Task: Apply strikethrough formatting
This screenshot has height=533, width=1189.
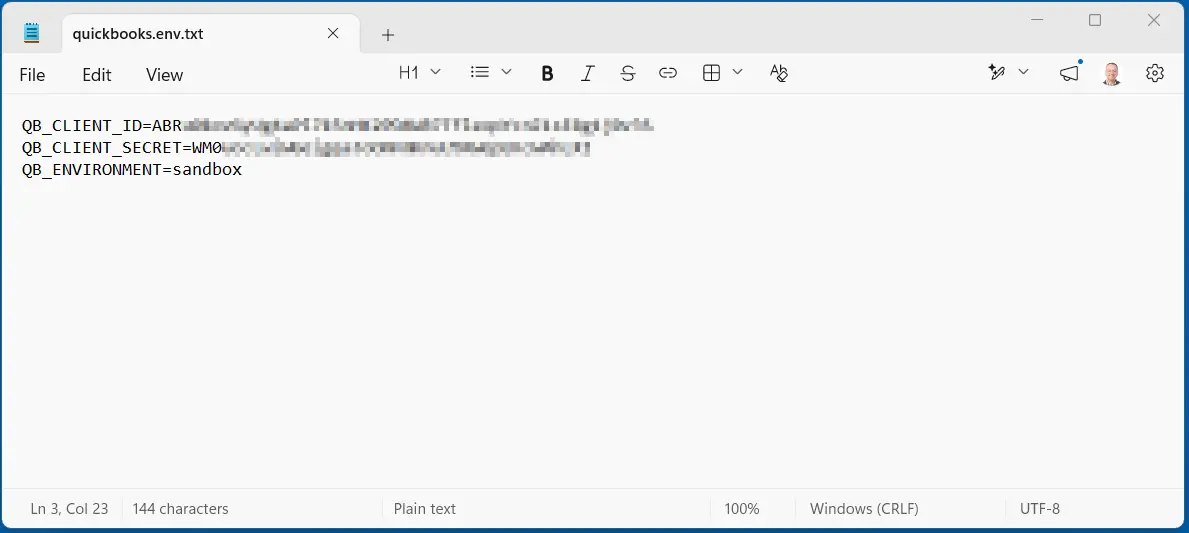Action: pyautogui.click(x=628, y=73)
